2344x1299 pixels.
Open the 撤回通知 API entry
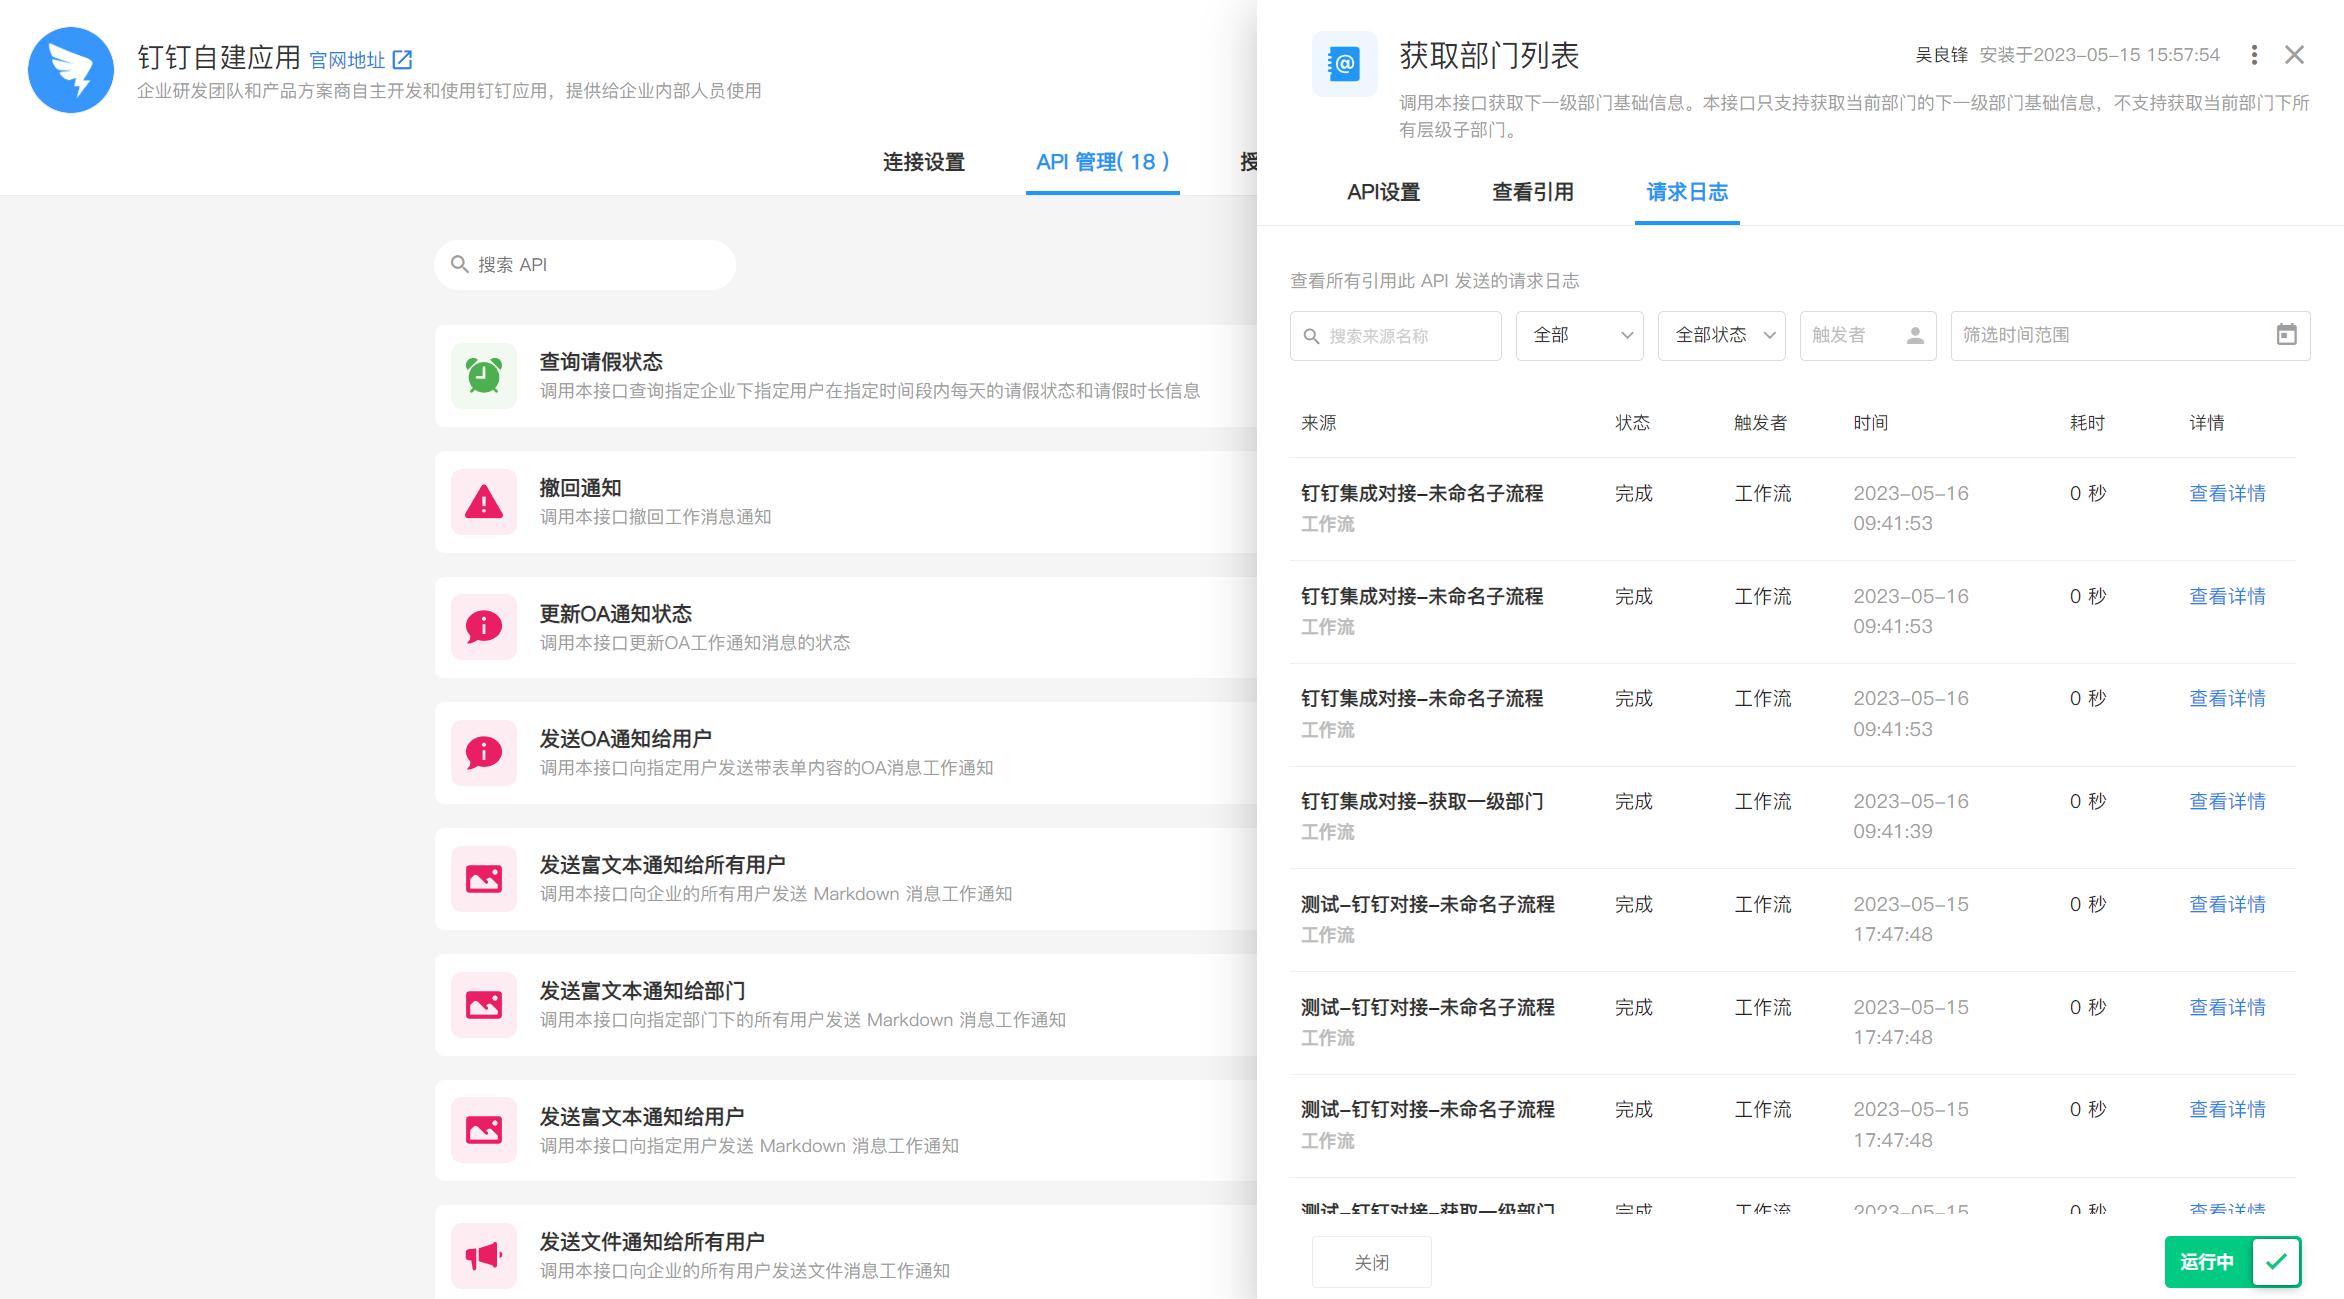click(846, 502)
